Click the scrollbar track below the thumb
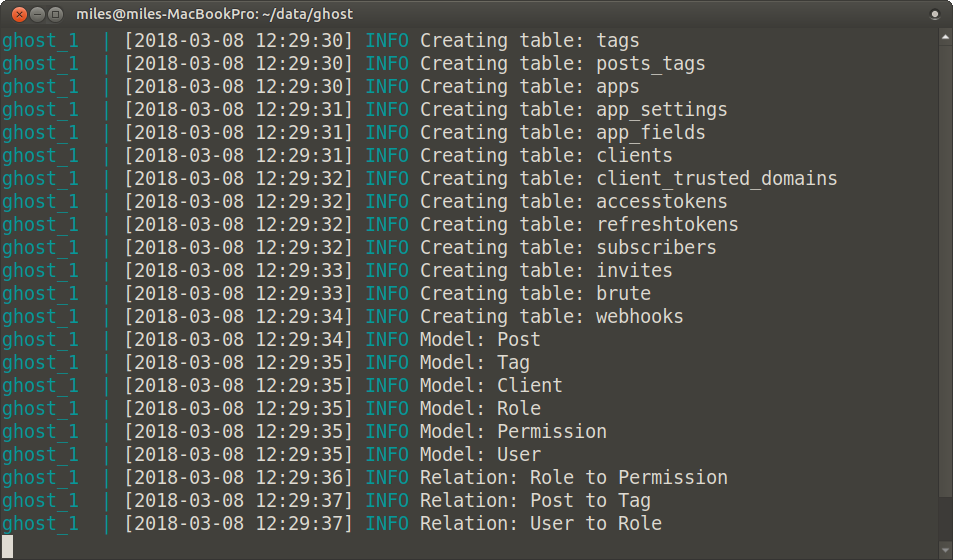Viewport: 953px width, 560px height. point(946,520)
